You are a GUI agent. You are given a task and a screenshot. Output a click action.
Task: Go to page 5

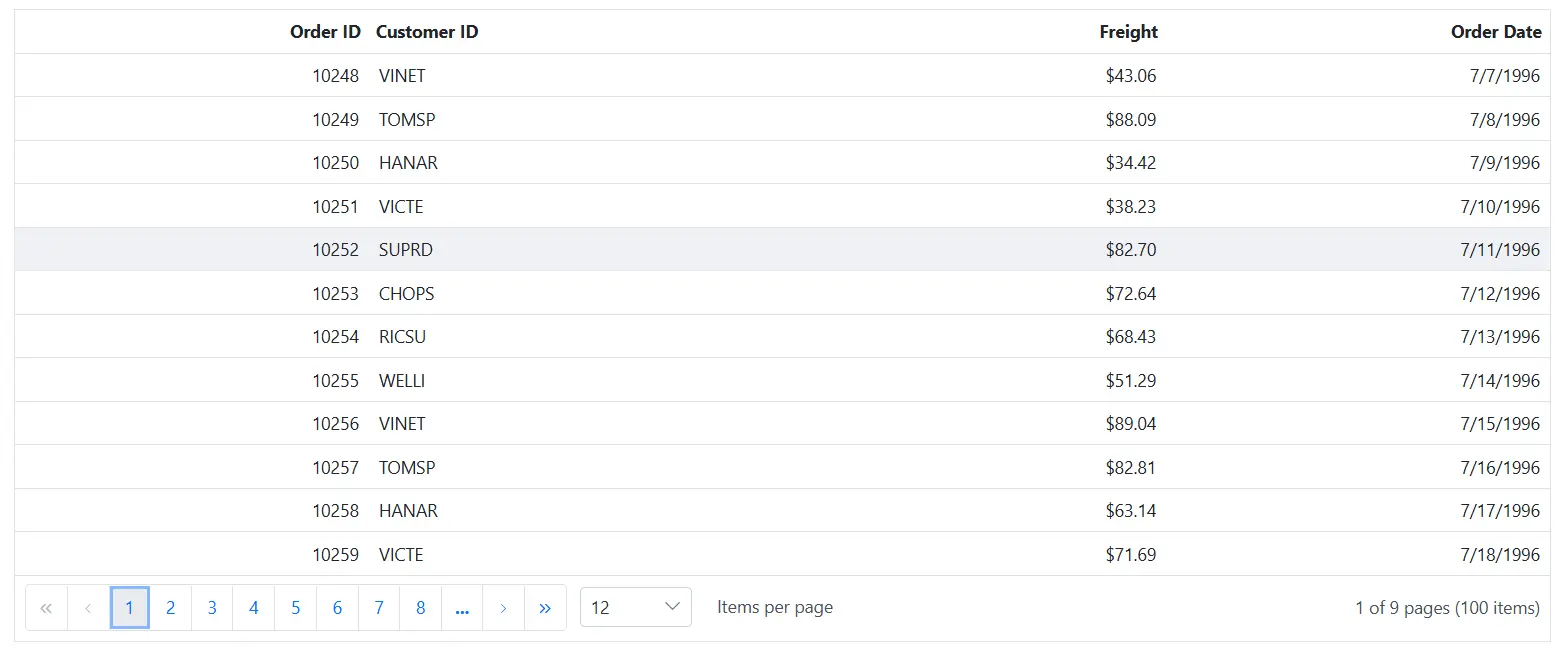coord(296,608)
